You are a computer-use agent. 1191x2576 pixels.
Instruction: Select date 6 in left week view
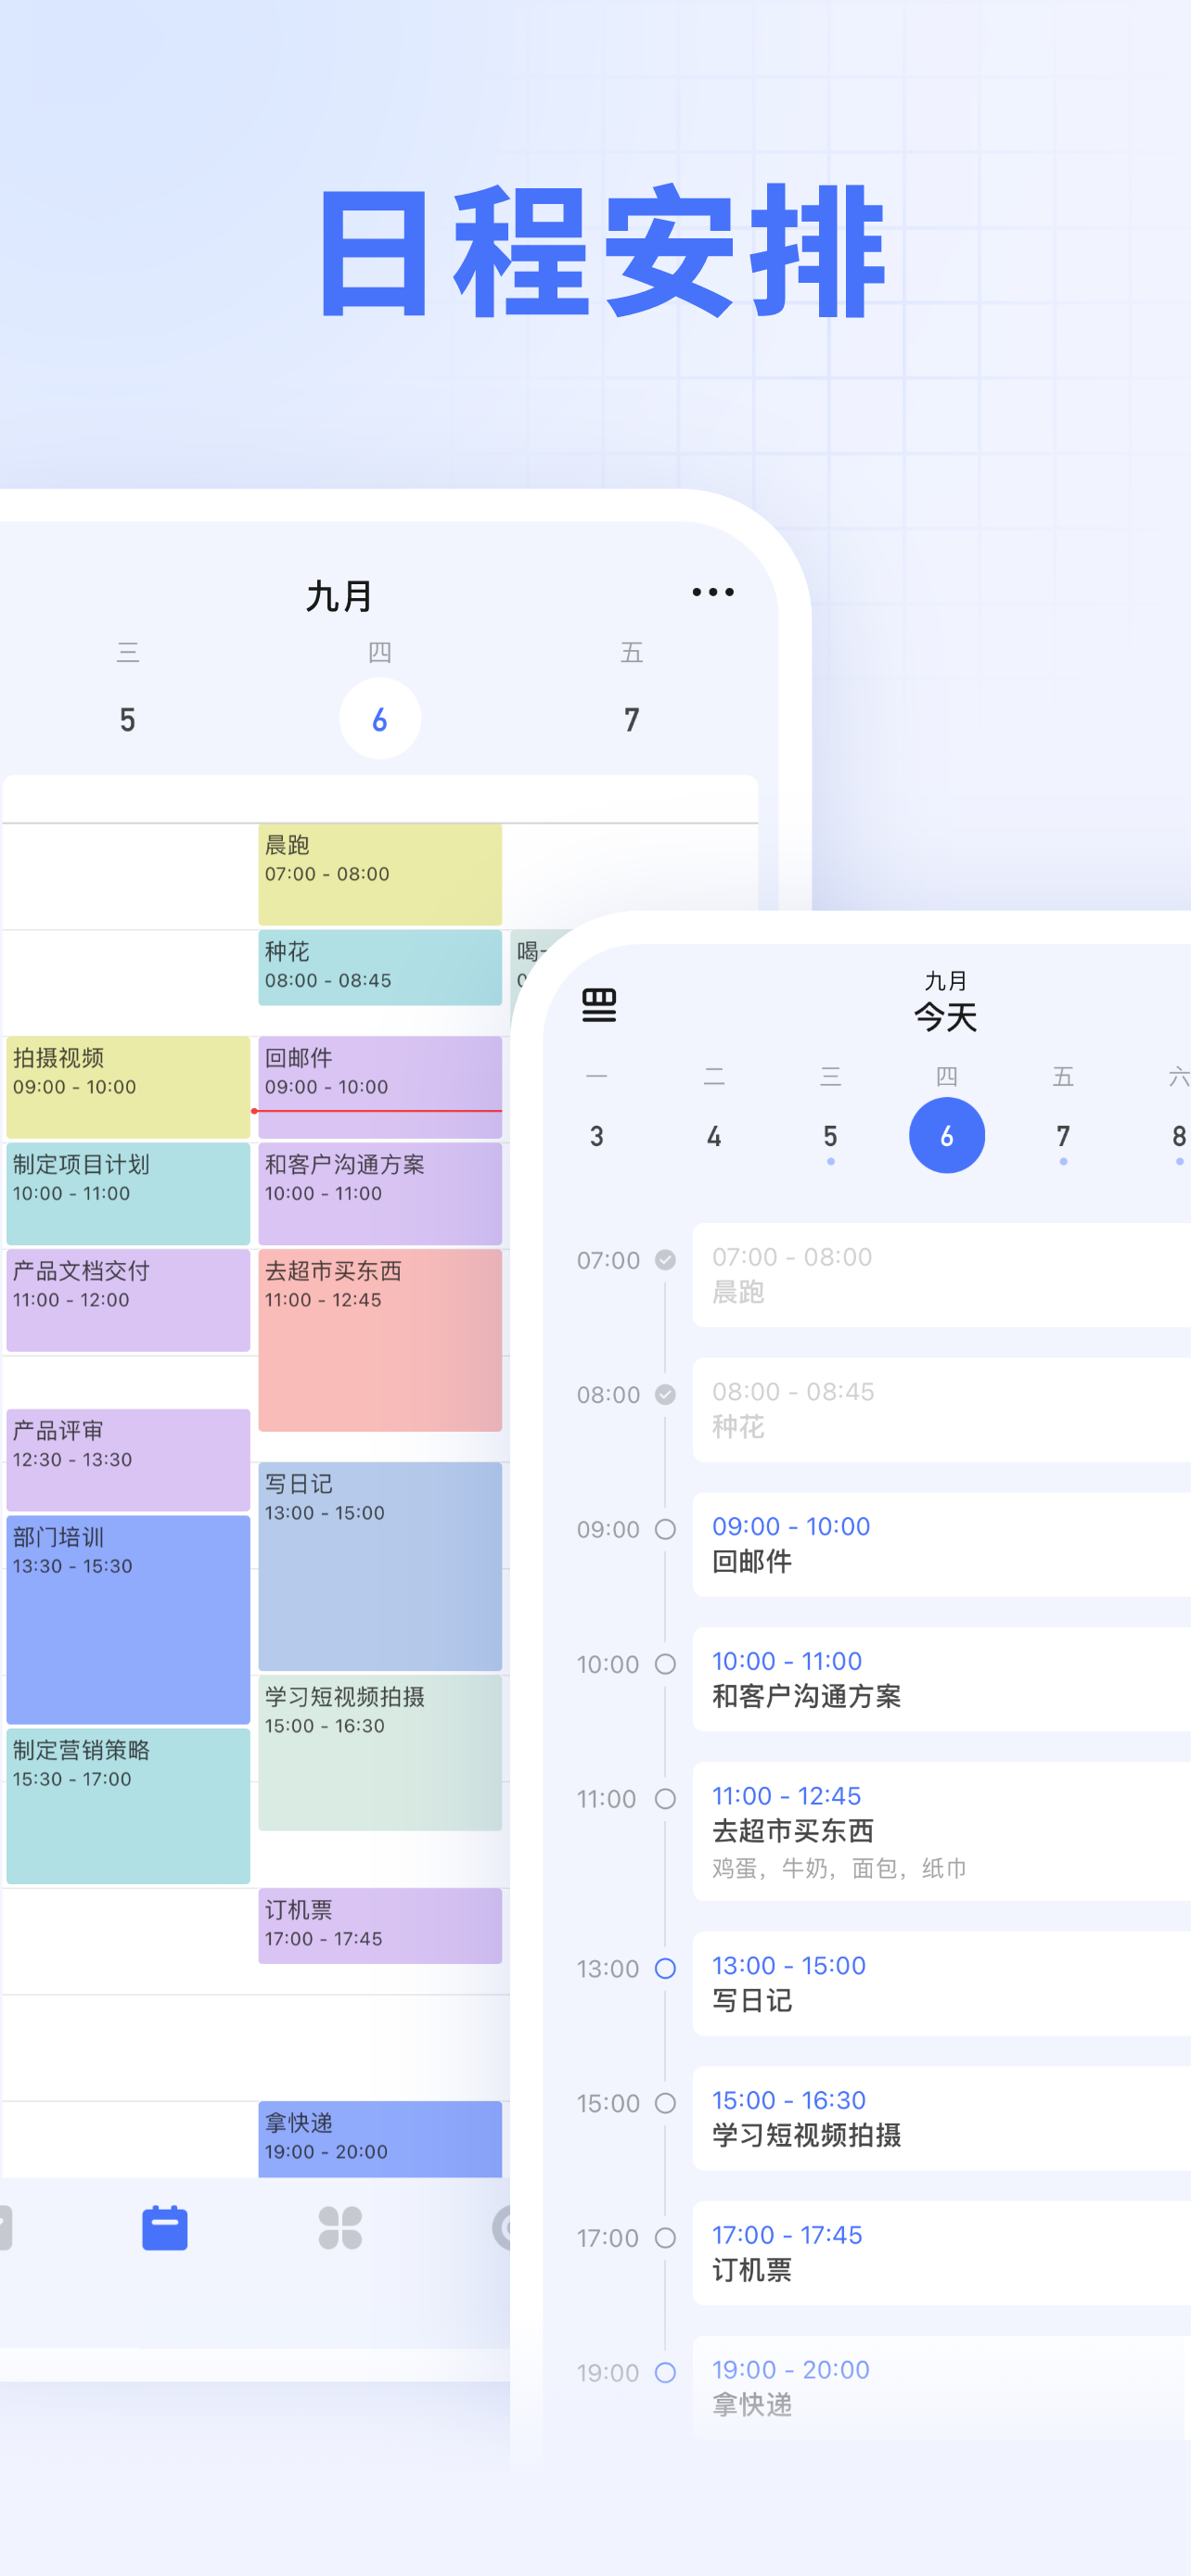380,719
